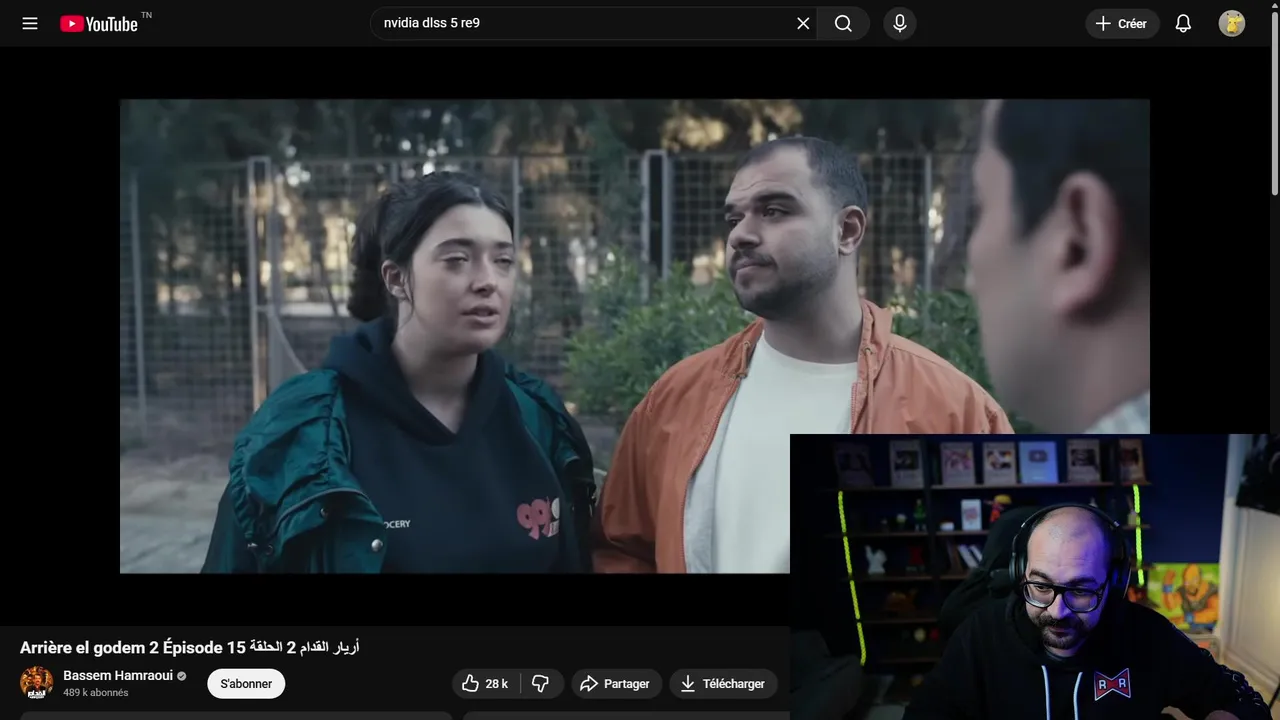Click the main video player
The image size is (1280, 720).
(635, 336)
